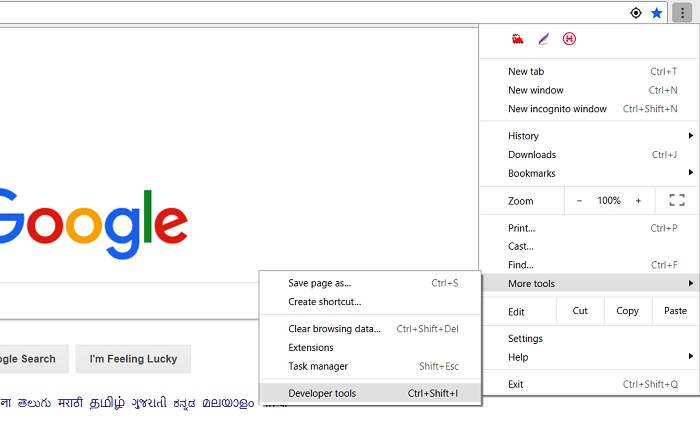Screen dimensions: 700x427
Task: Click the I'm Feeling Lucky button
Action: (x=133, y=359)
